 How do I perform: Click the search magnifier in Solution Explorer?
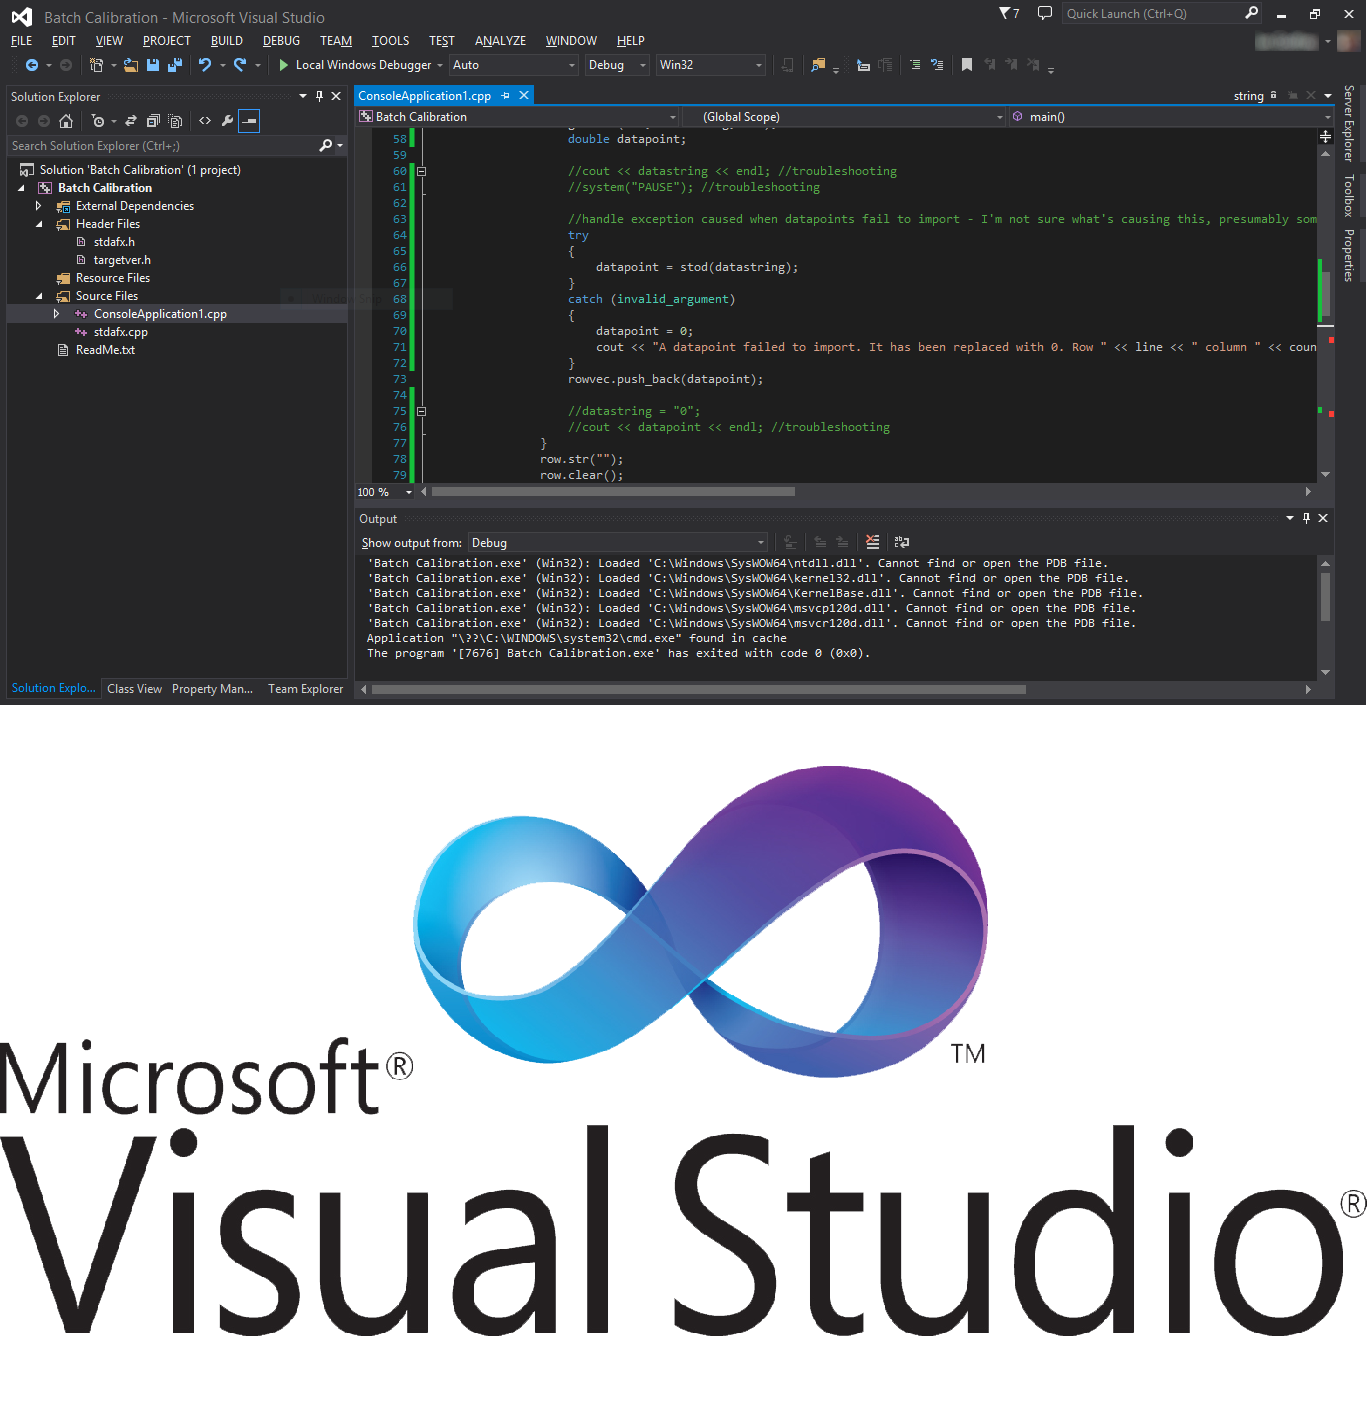click(x=325, y=146)
